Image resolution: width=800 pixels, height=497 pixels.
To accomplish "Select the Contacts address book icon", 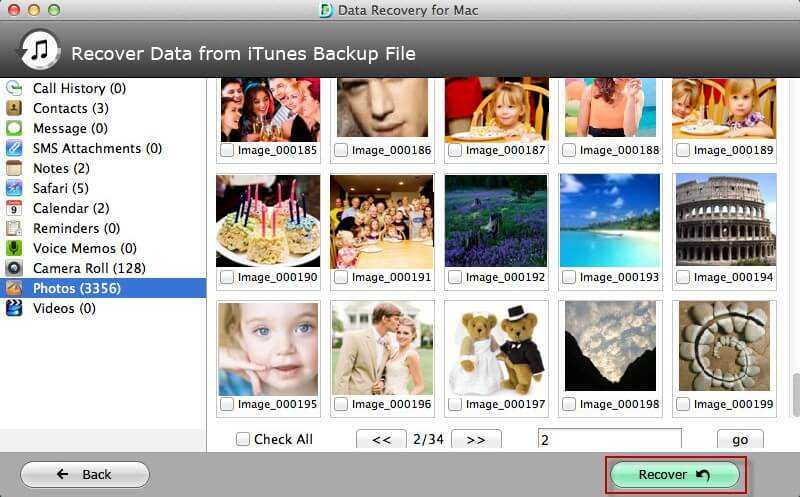I will click(x=14, y=108).
